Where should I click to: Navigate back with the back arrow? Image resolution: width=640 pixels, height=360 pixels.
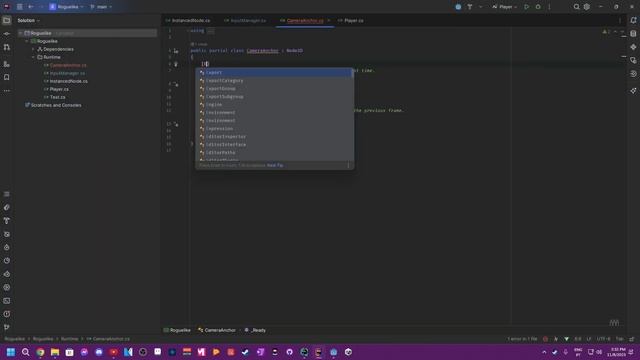[31, 7]
